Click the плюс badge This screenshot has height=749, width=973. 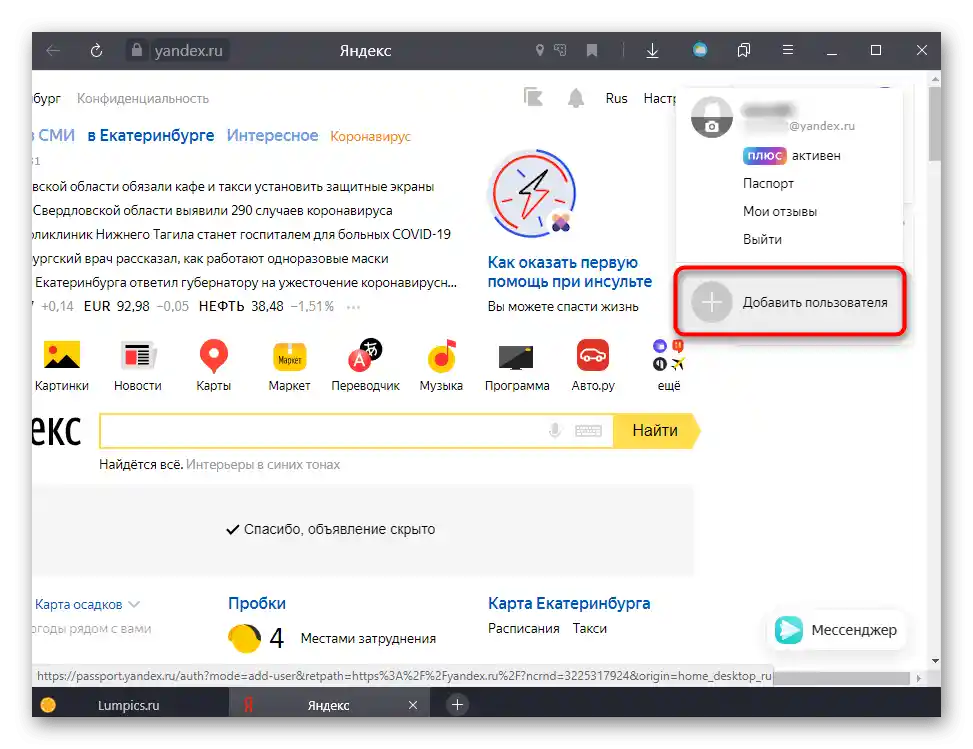[764, 155]
